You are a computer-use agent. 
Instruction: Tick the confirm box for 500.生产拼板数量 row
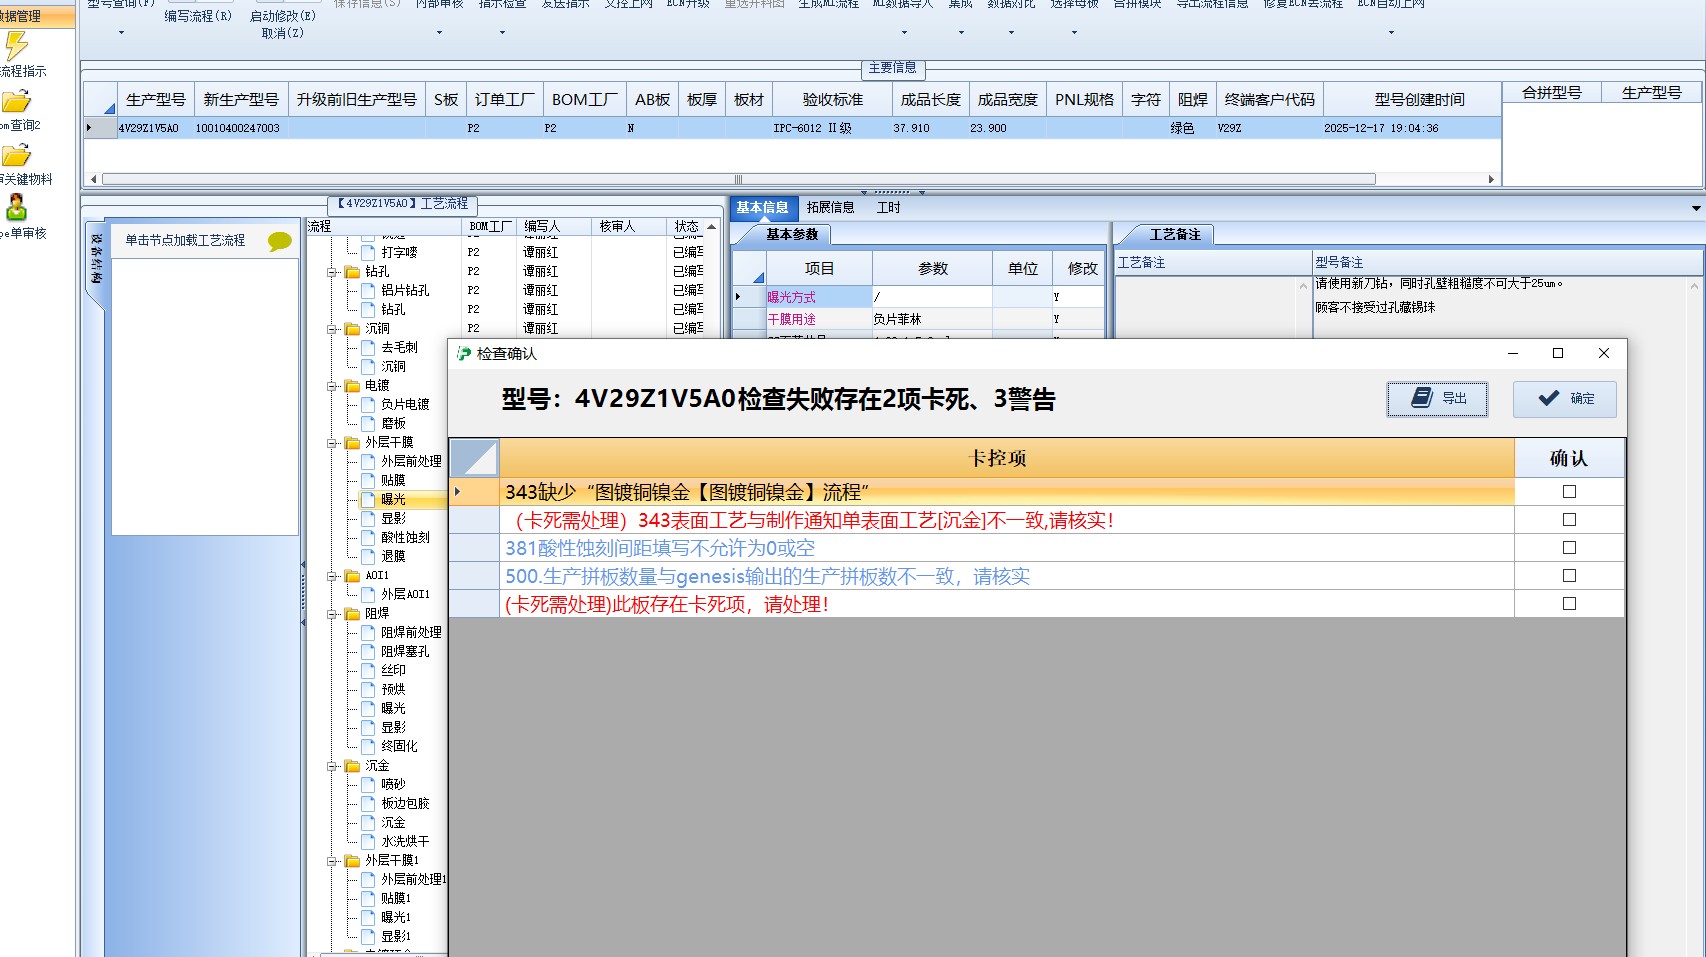1569,576
